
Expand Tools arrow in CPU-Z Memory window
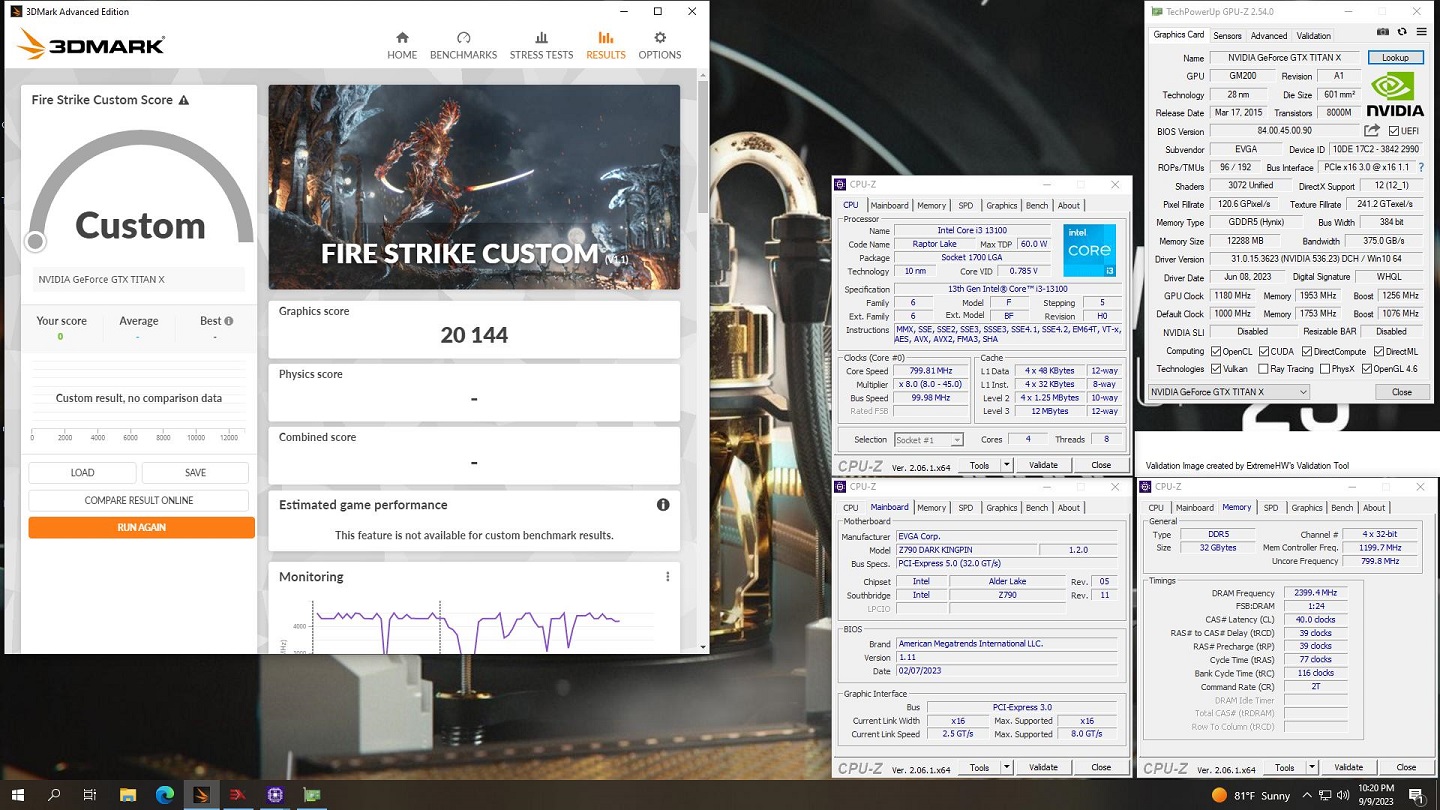point(1311,767)
